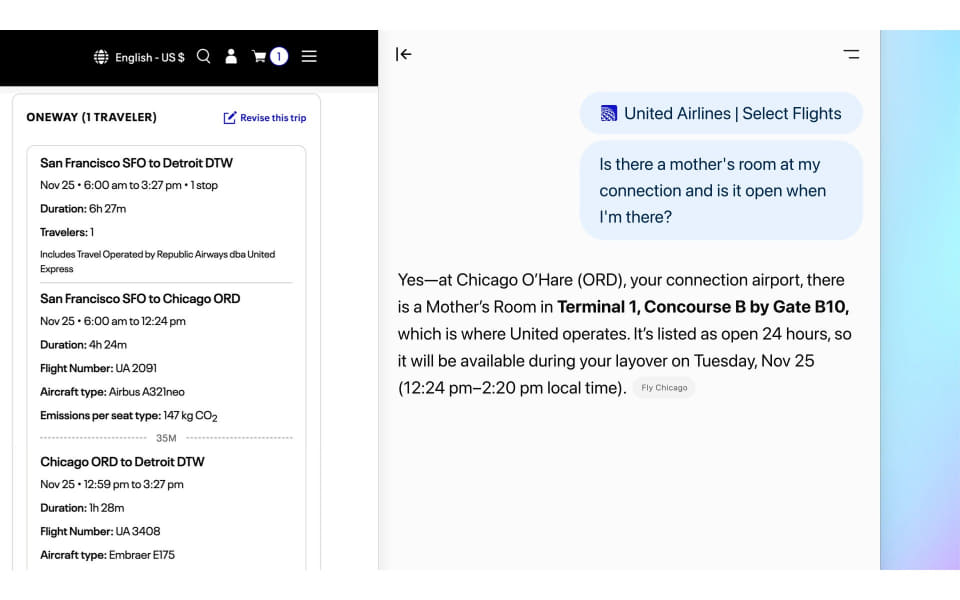This screenshot has height=600, width=960.
Task: Click United Airlines logo in chat chip
Action: click(609, 113)
